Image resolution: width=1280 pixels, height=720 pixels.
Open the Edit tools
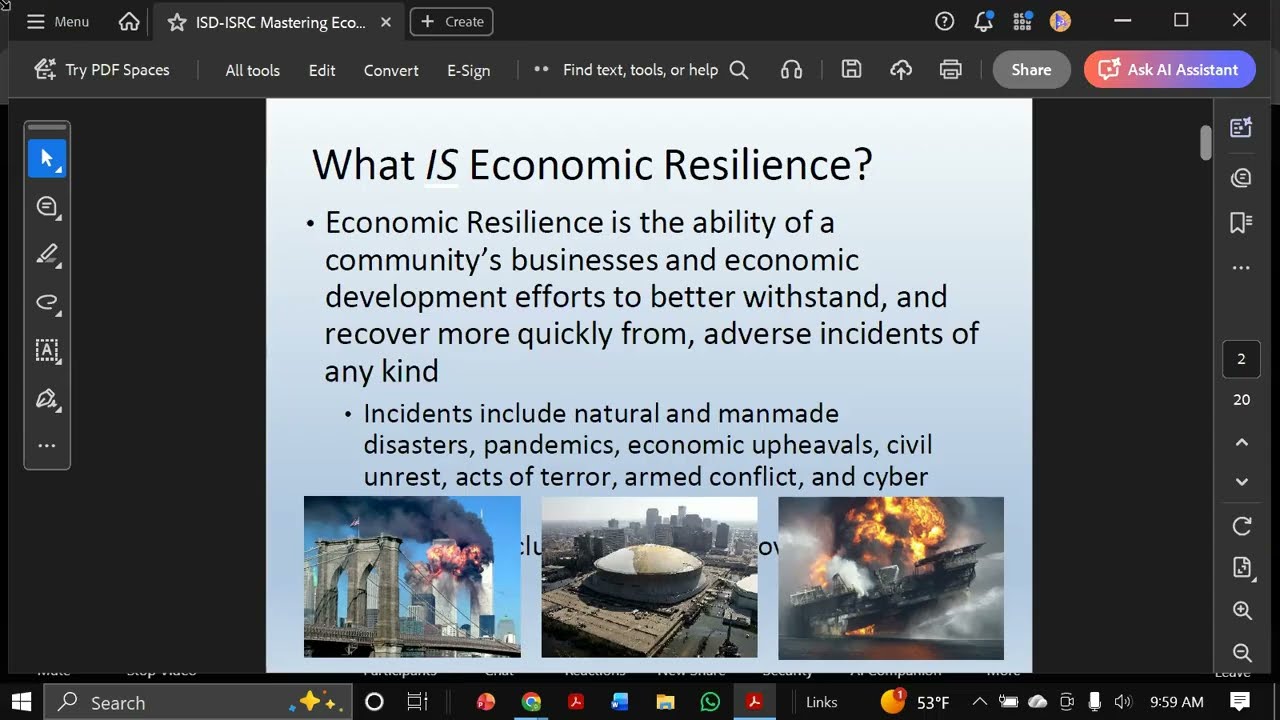pos(322,70)
